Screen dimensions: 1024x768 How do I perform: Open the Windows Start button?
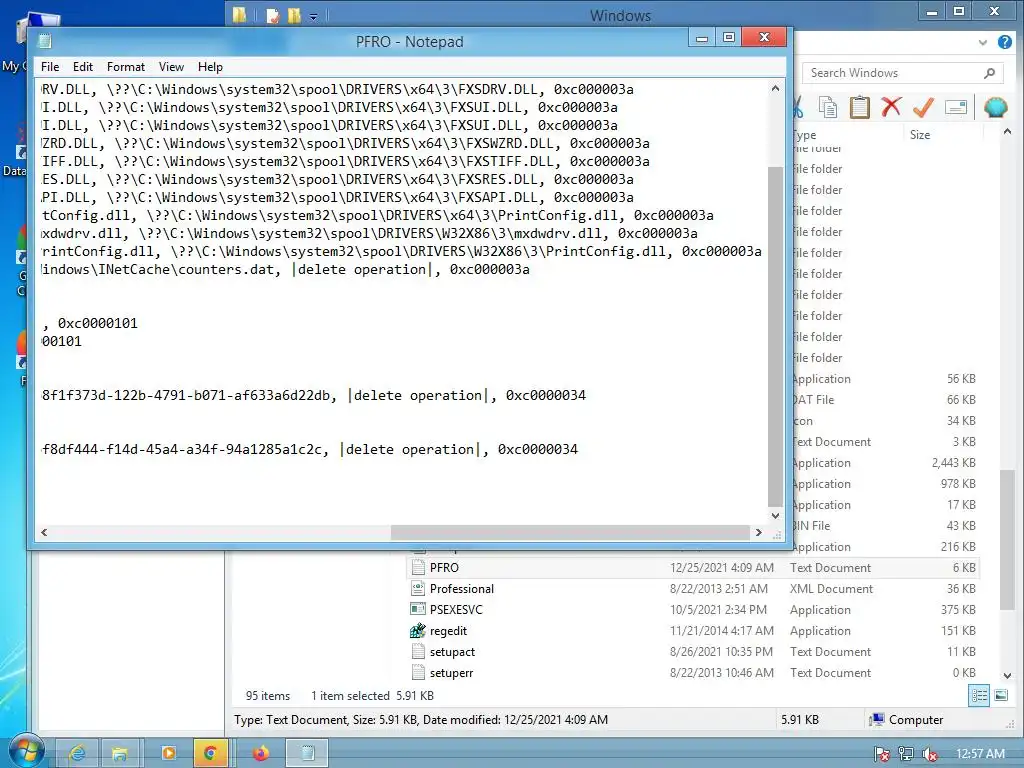25,751
